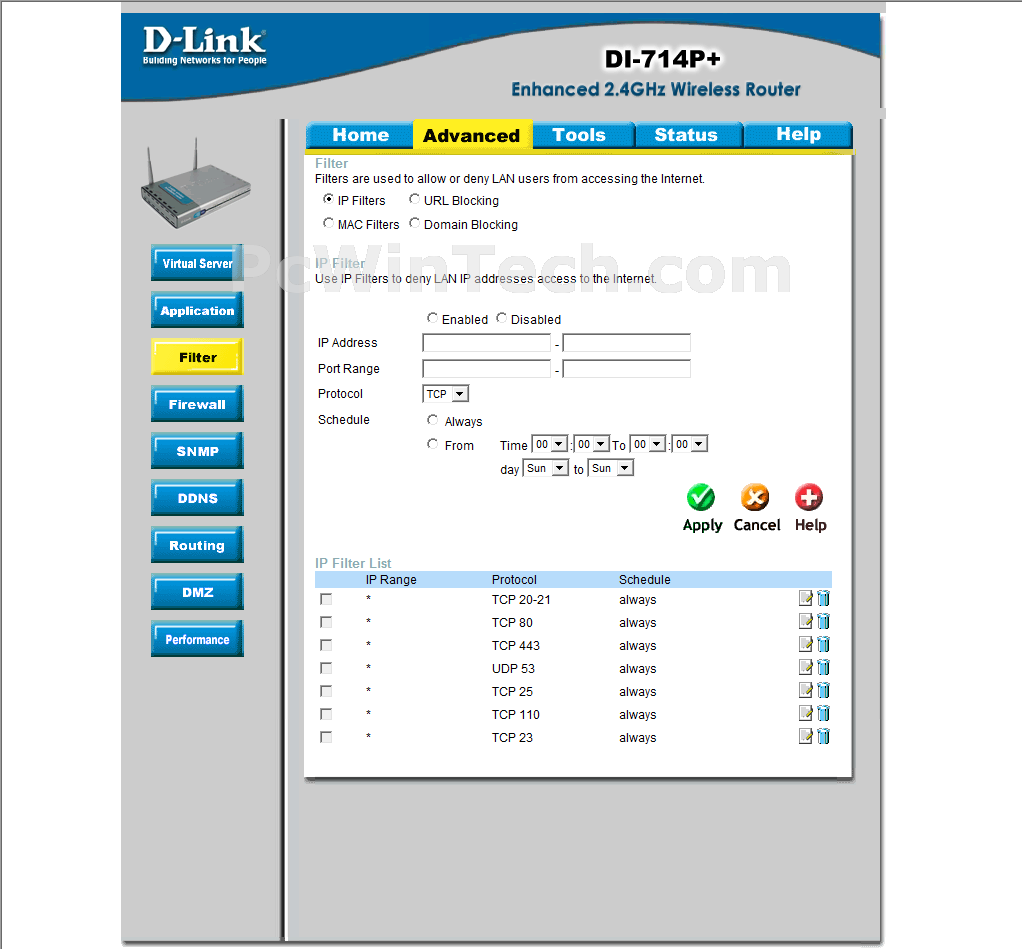Switch to the Advanced tab
Screen dimensions: 1022x949
pyautogui.click(x=472, y=135)
